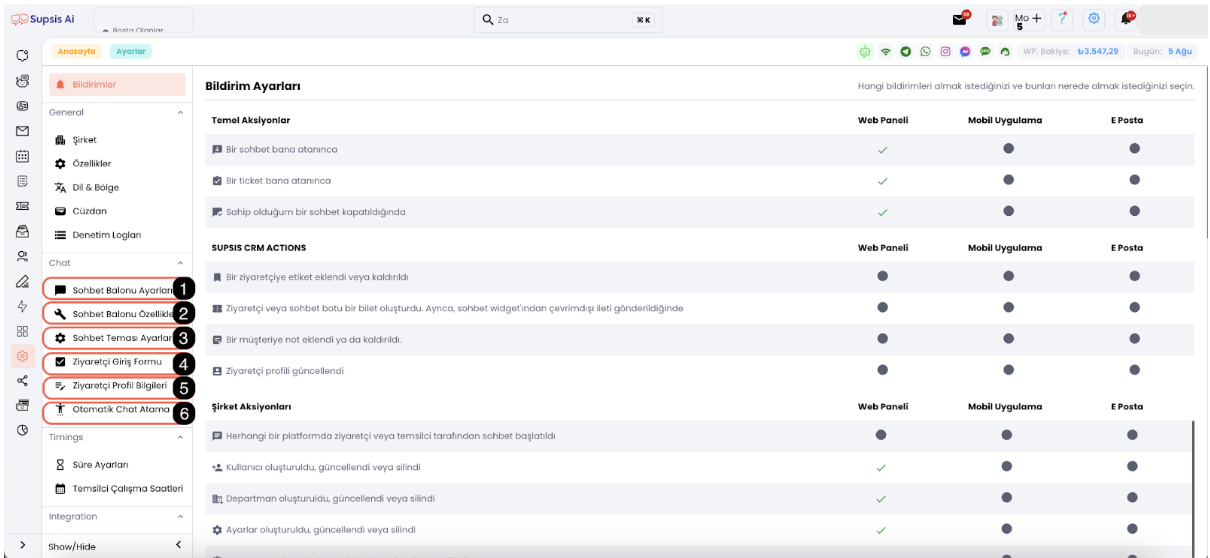Click the Bugün date badge
Image resolution: width=1210 pixels, height=558 pixels.
[x=1163, y=51]
